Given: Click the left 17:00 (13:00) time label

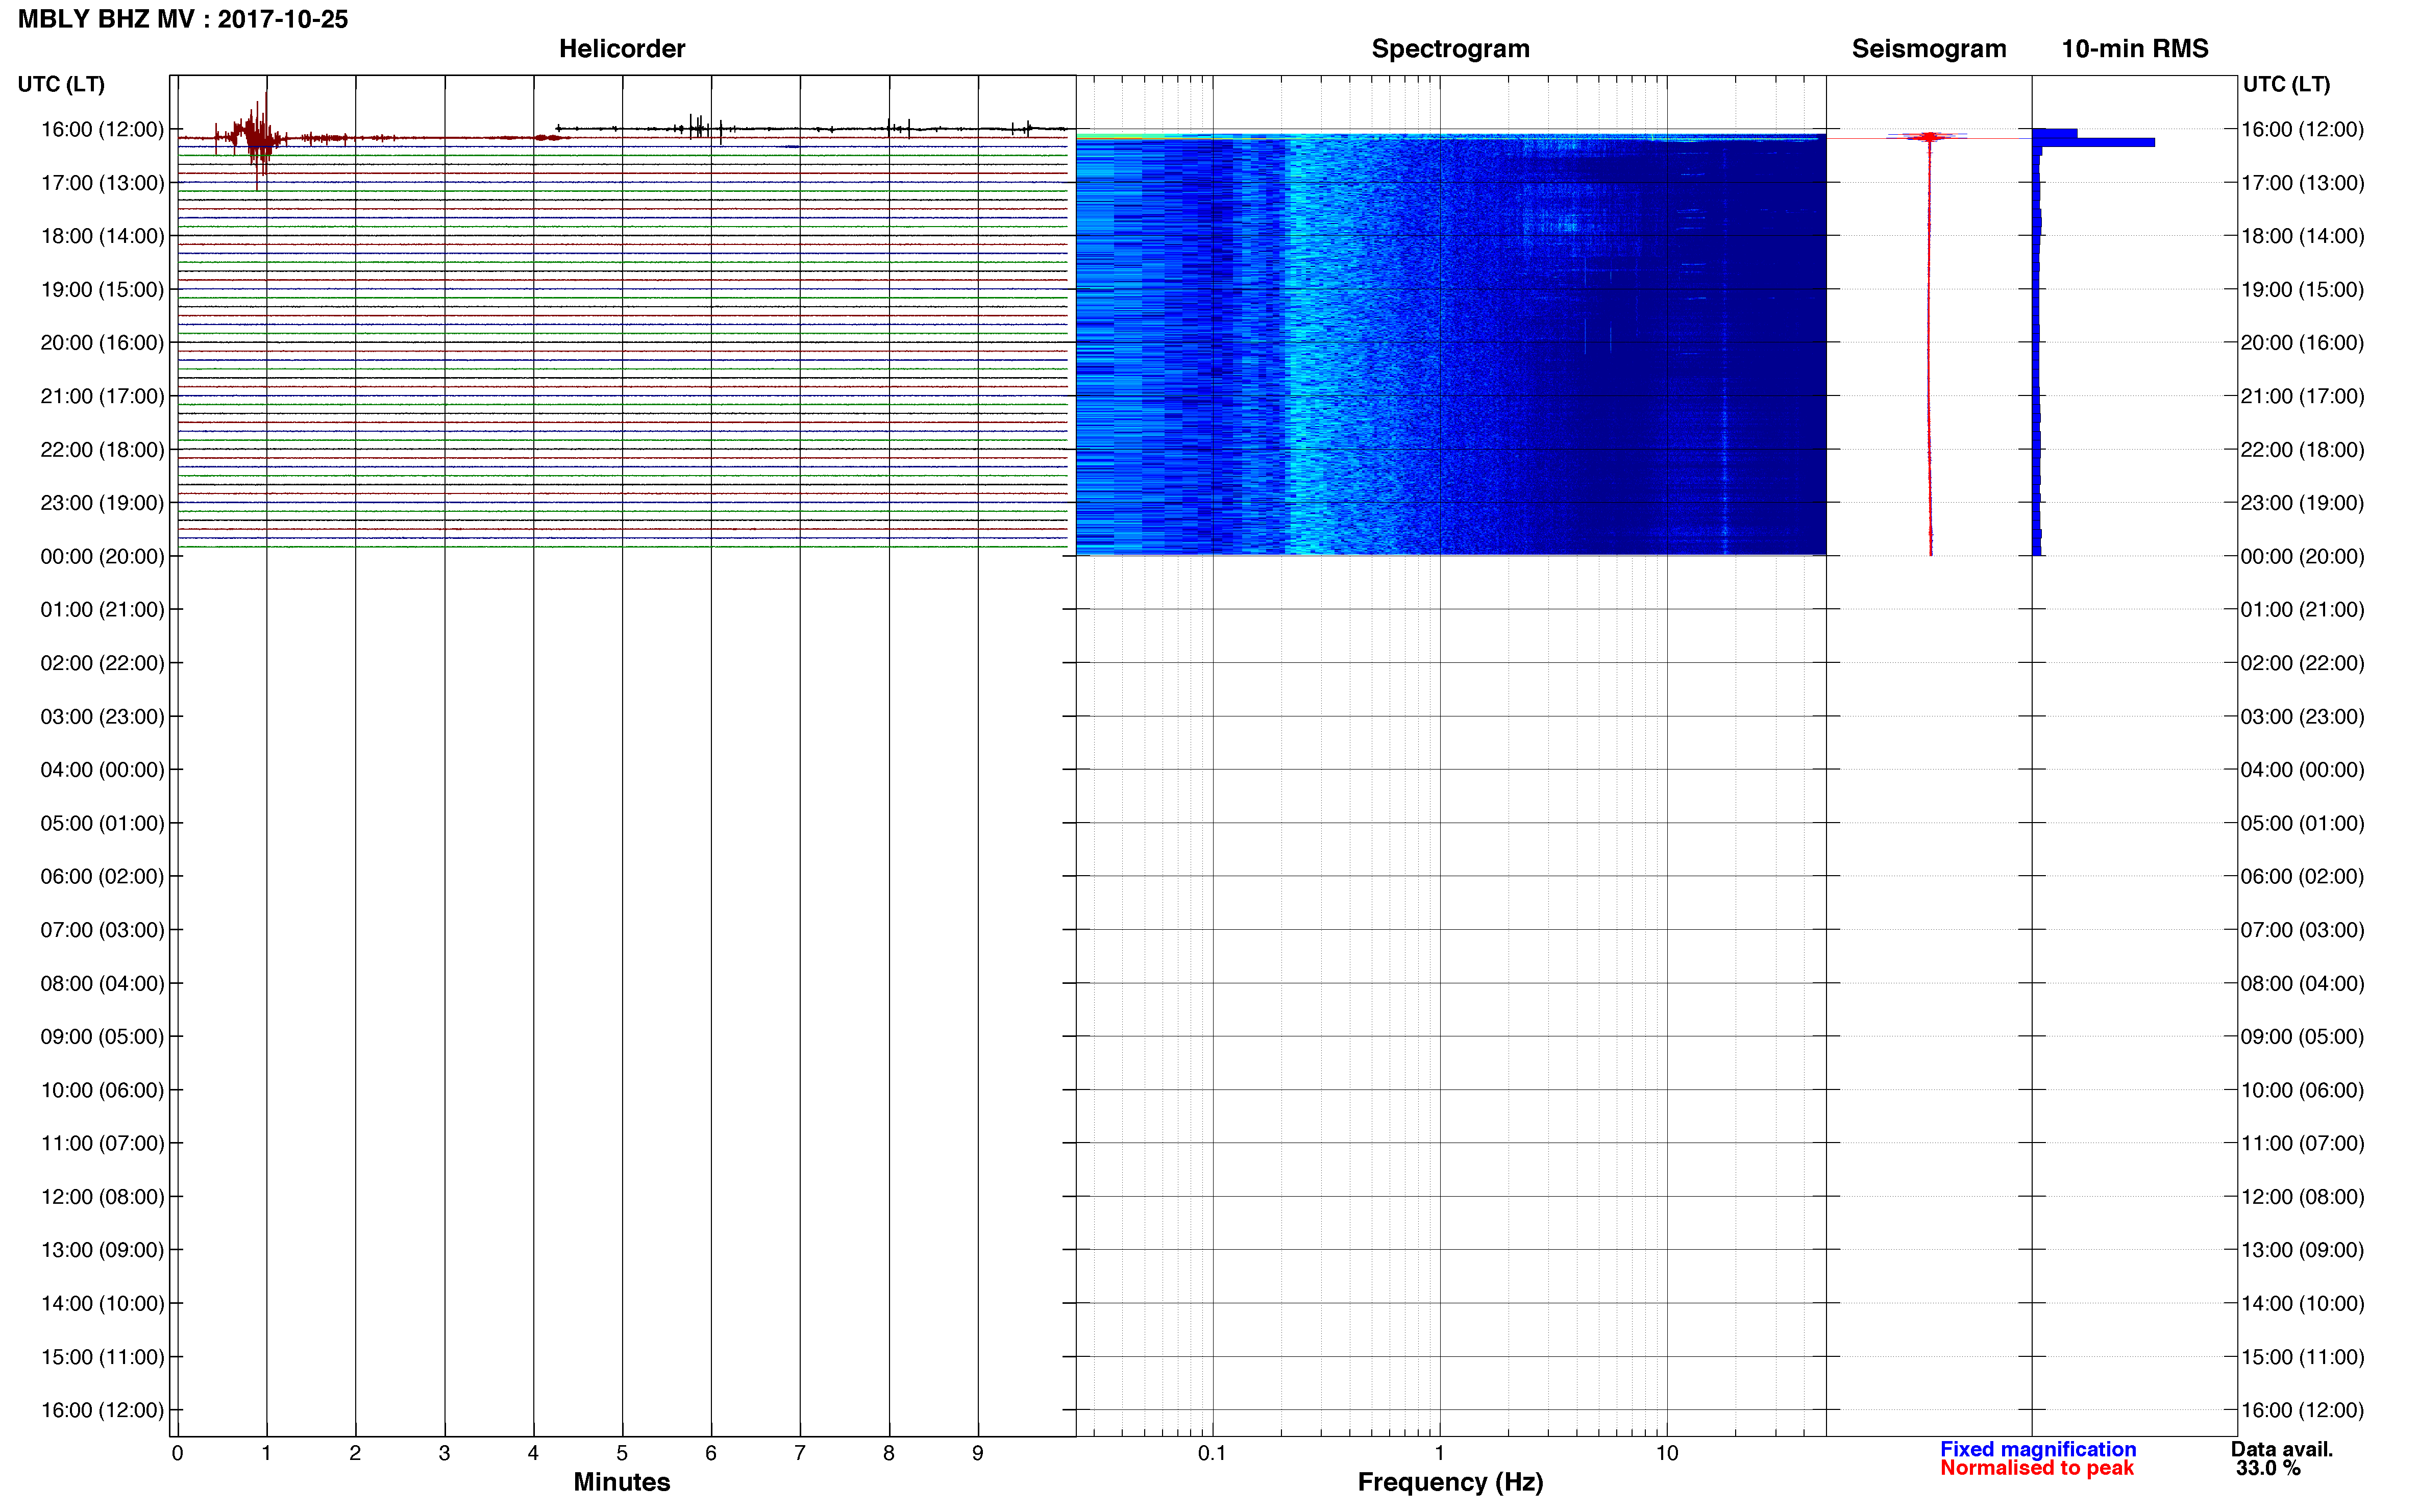Looking at the screenshot, I should [102, 183].
